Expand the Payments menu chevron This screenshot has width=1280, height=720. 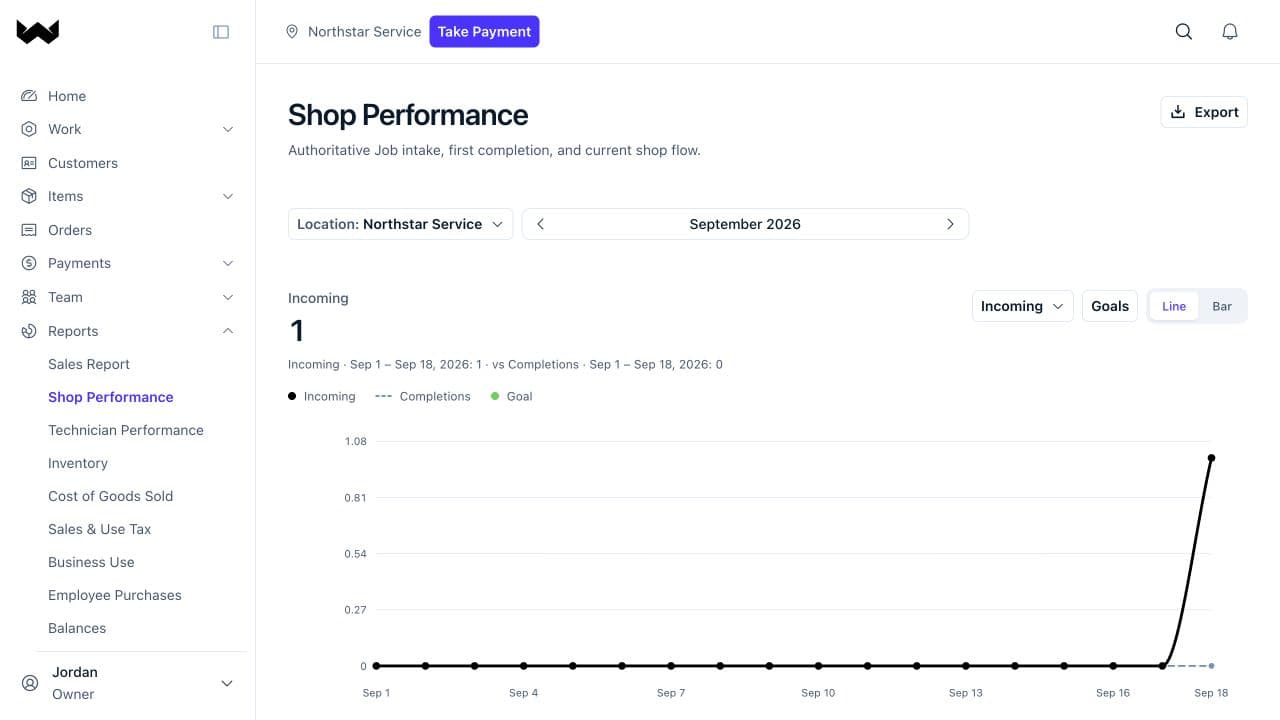(228, 263)
